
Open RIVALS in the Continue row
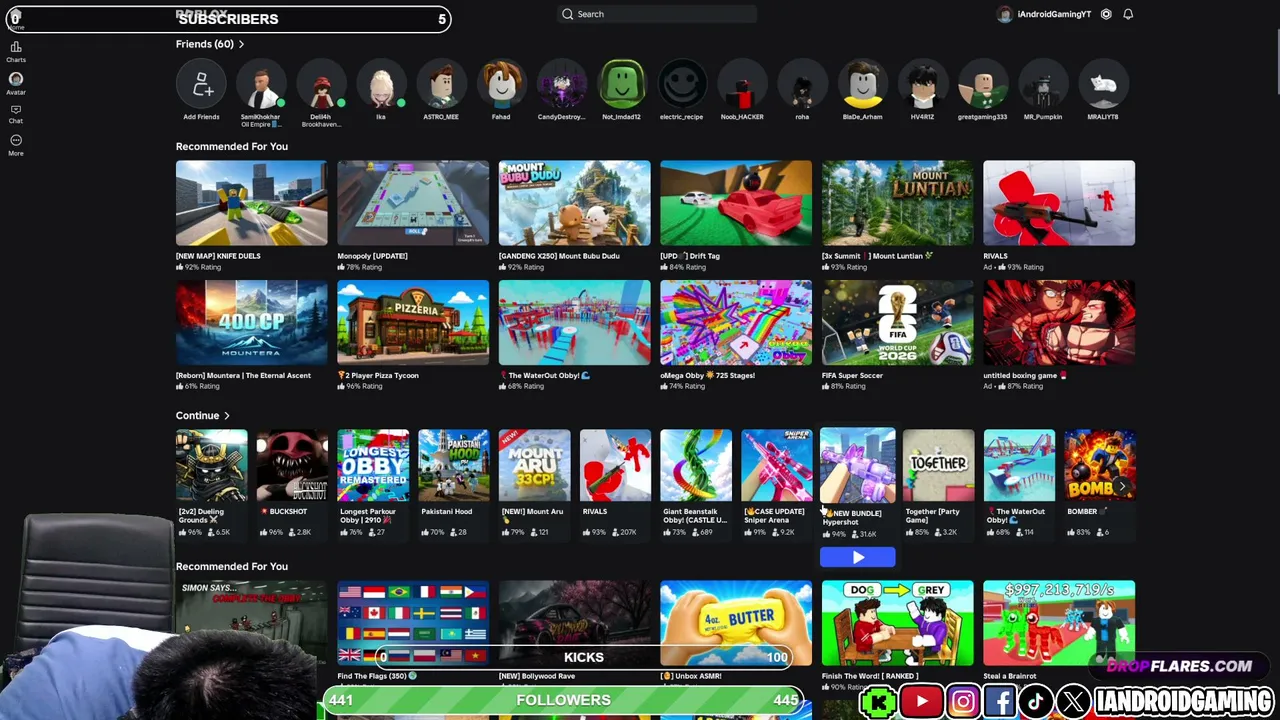615,466
